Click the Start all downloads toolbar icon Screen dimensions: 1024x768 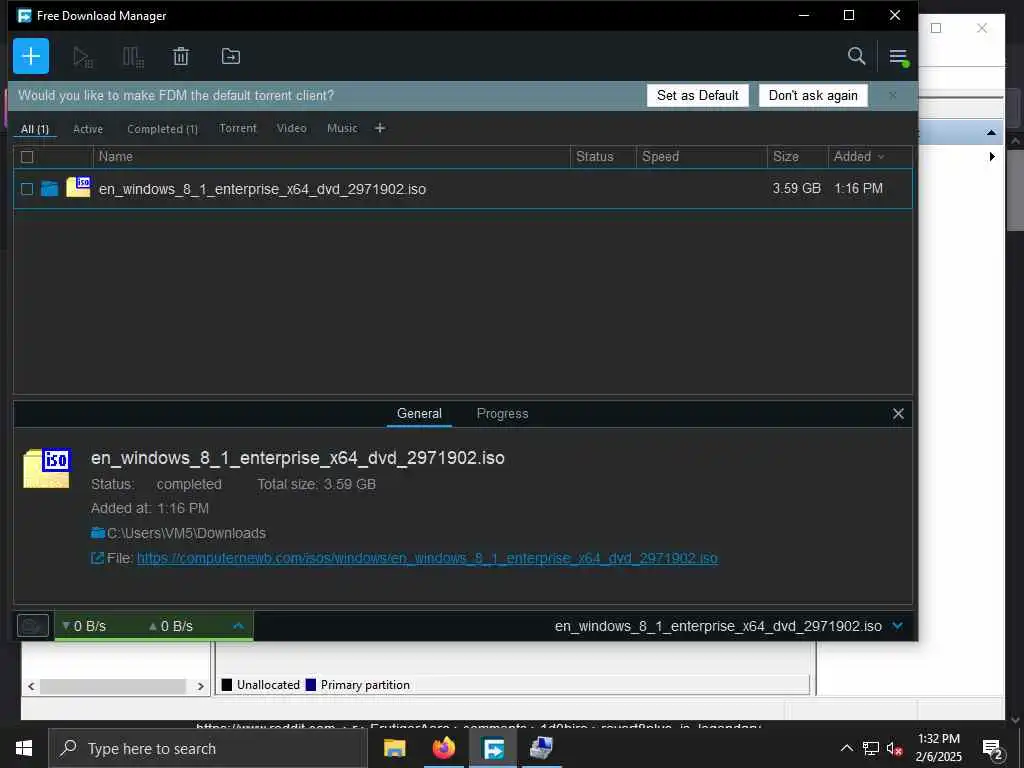[83, 57]
